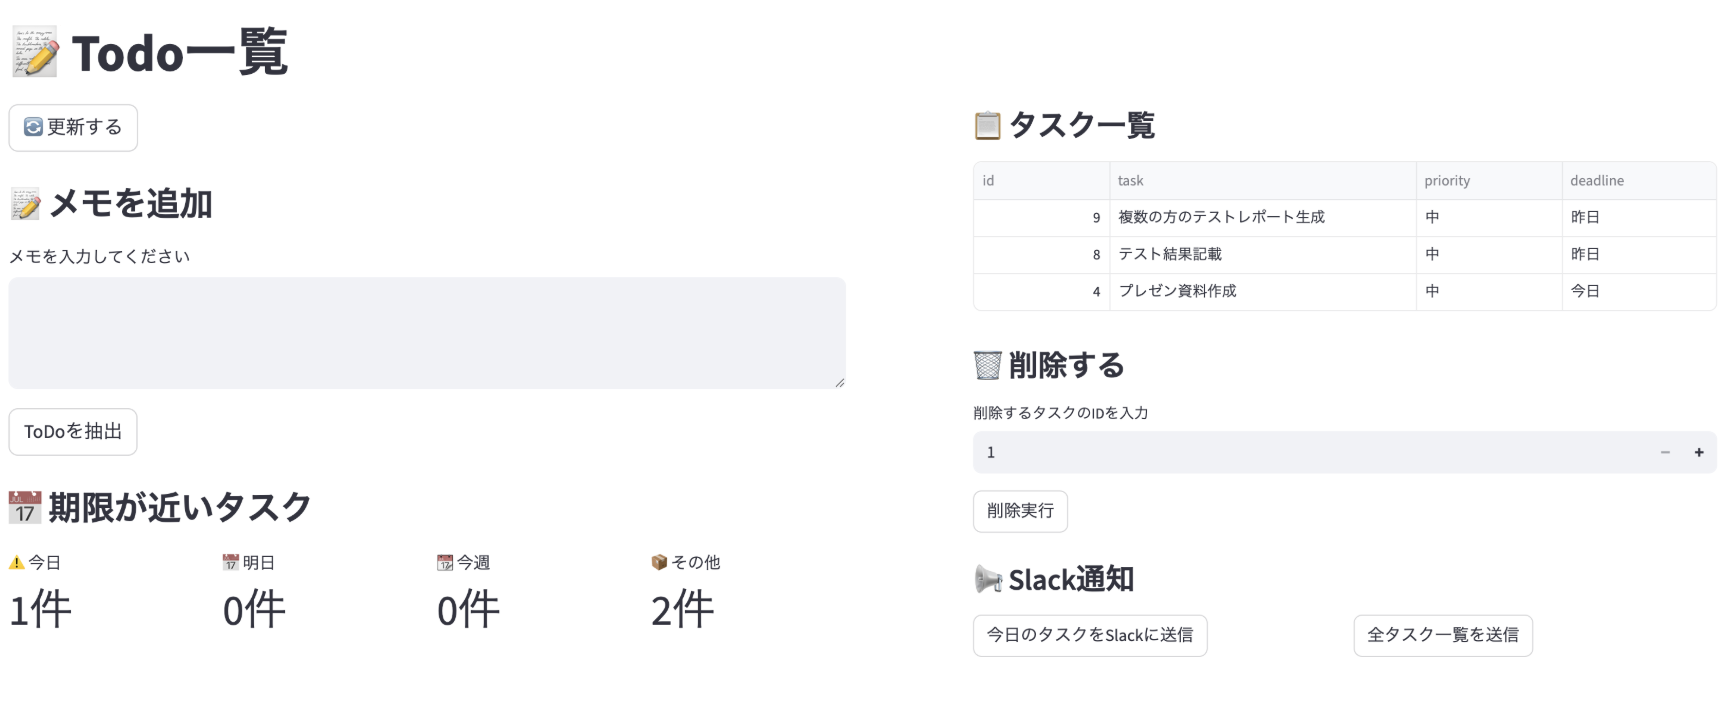Viewport: 1730px width, 708px height.
Task: Click the warning icon next to 今日
Action: [16, 563]
